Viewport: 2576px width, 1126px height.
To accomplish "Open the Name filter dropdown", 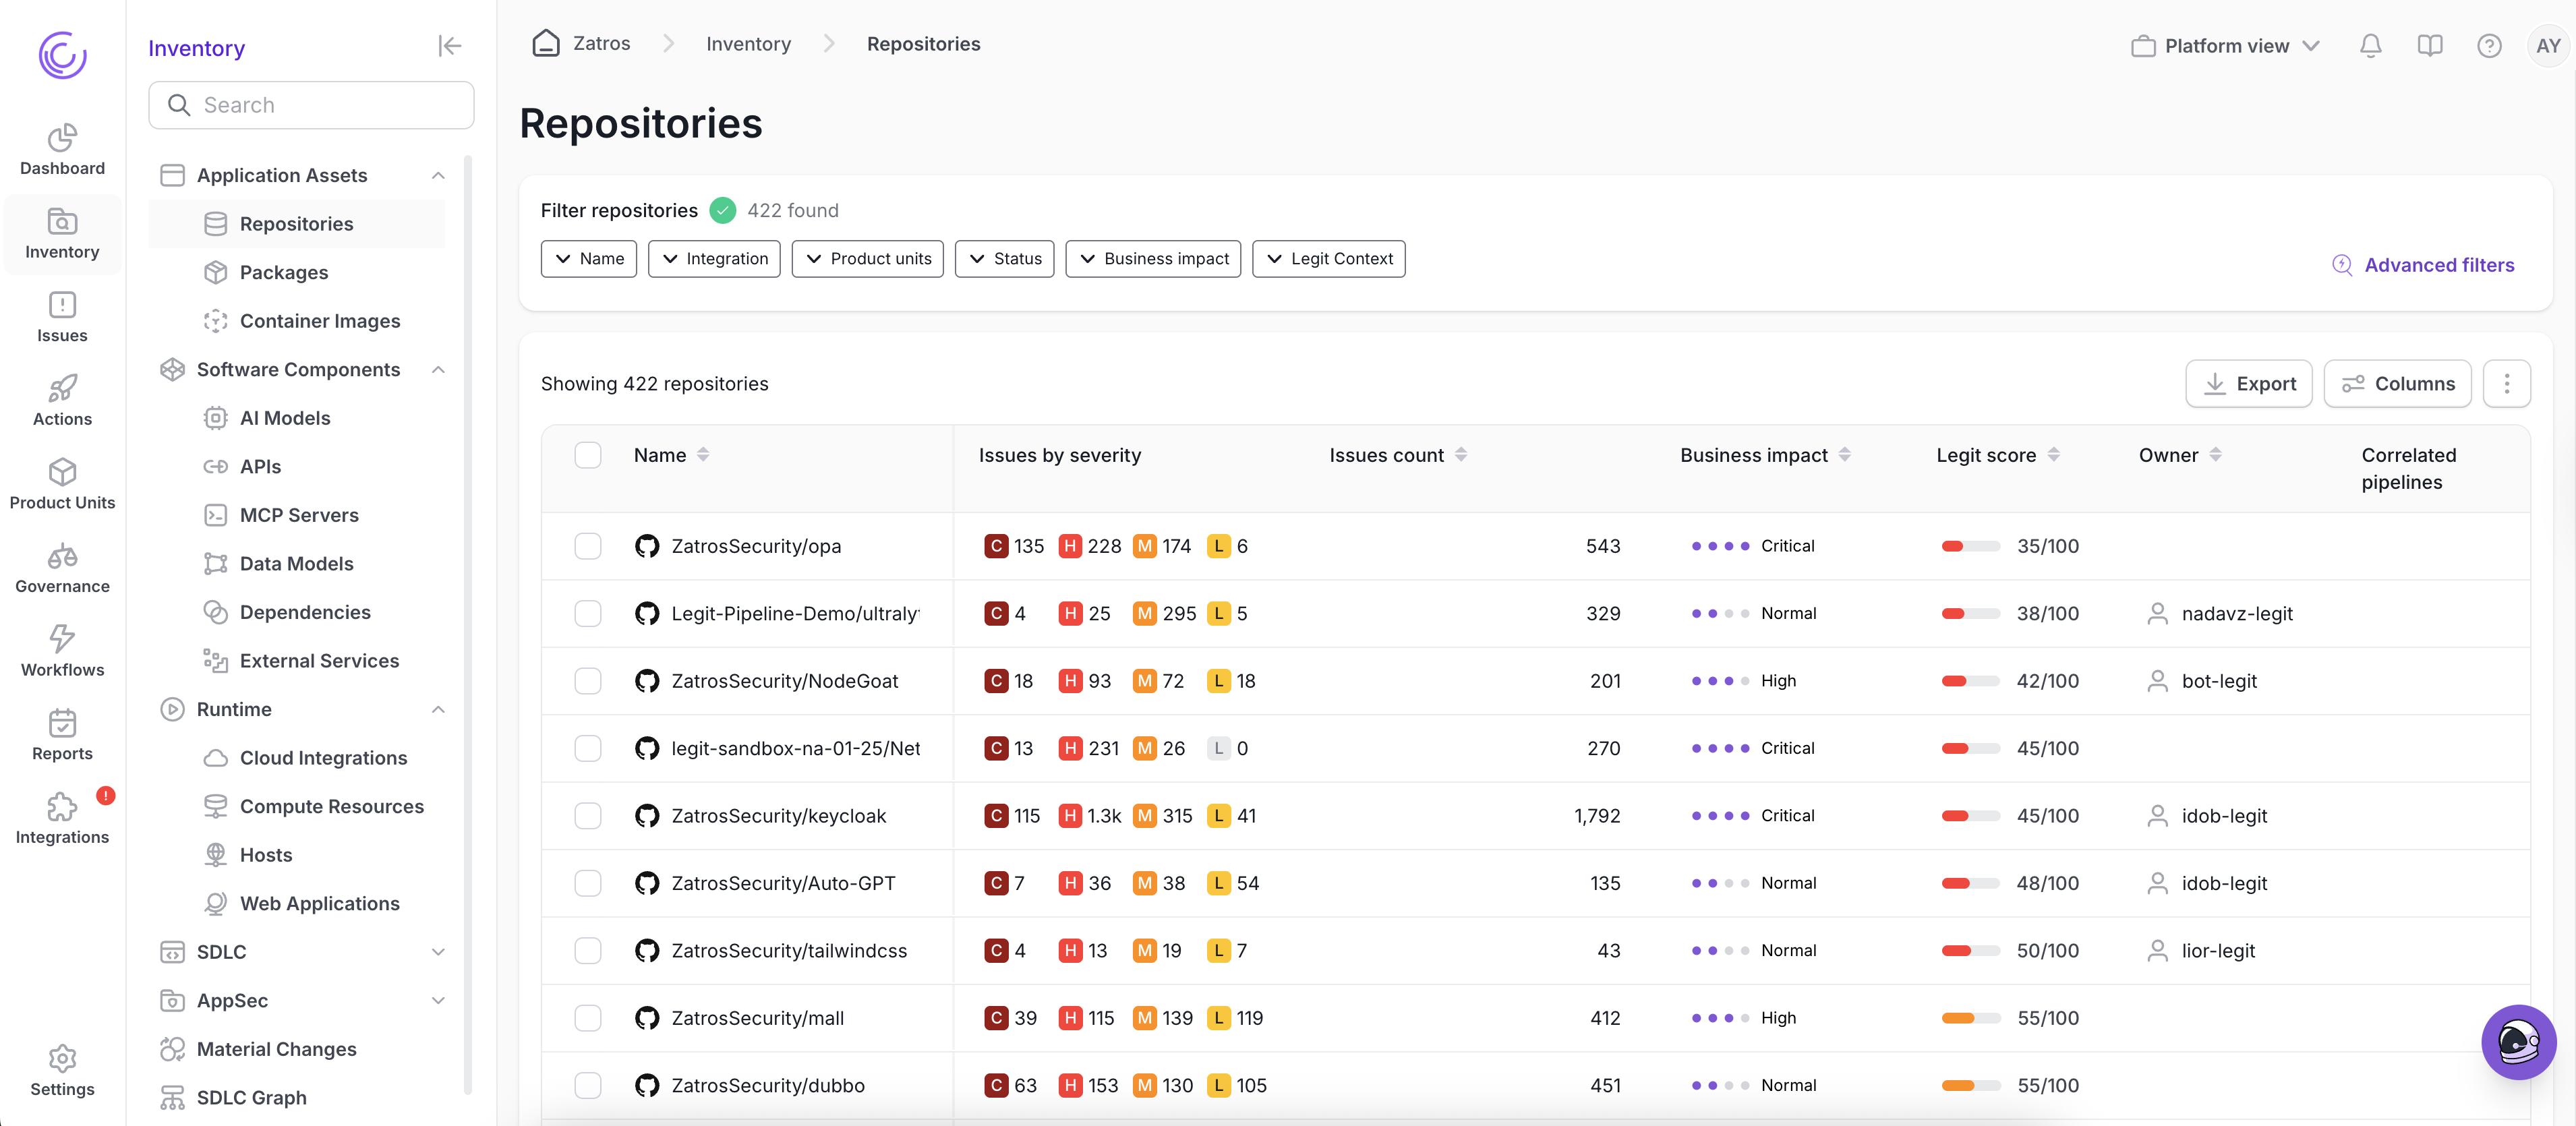I will click(x=589, y=259).
